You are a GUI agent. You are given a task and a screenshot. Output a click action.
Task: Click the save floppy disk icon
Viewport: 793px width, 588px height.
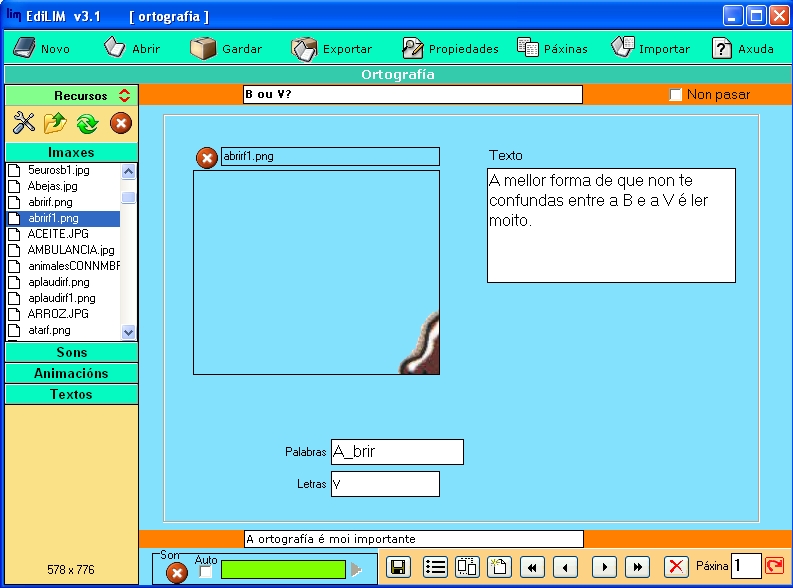[x=397, y=567]
